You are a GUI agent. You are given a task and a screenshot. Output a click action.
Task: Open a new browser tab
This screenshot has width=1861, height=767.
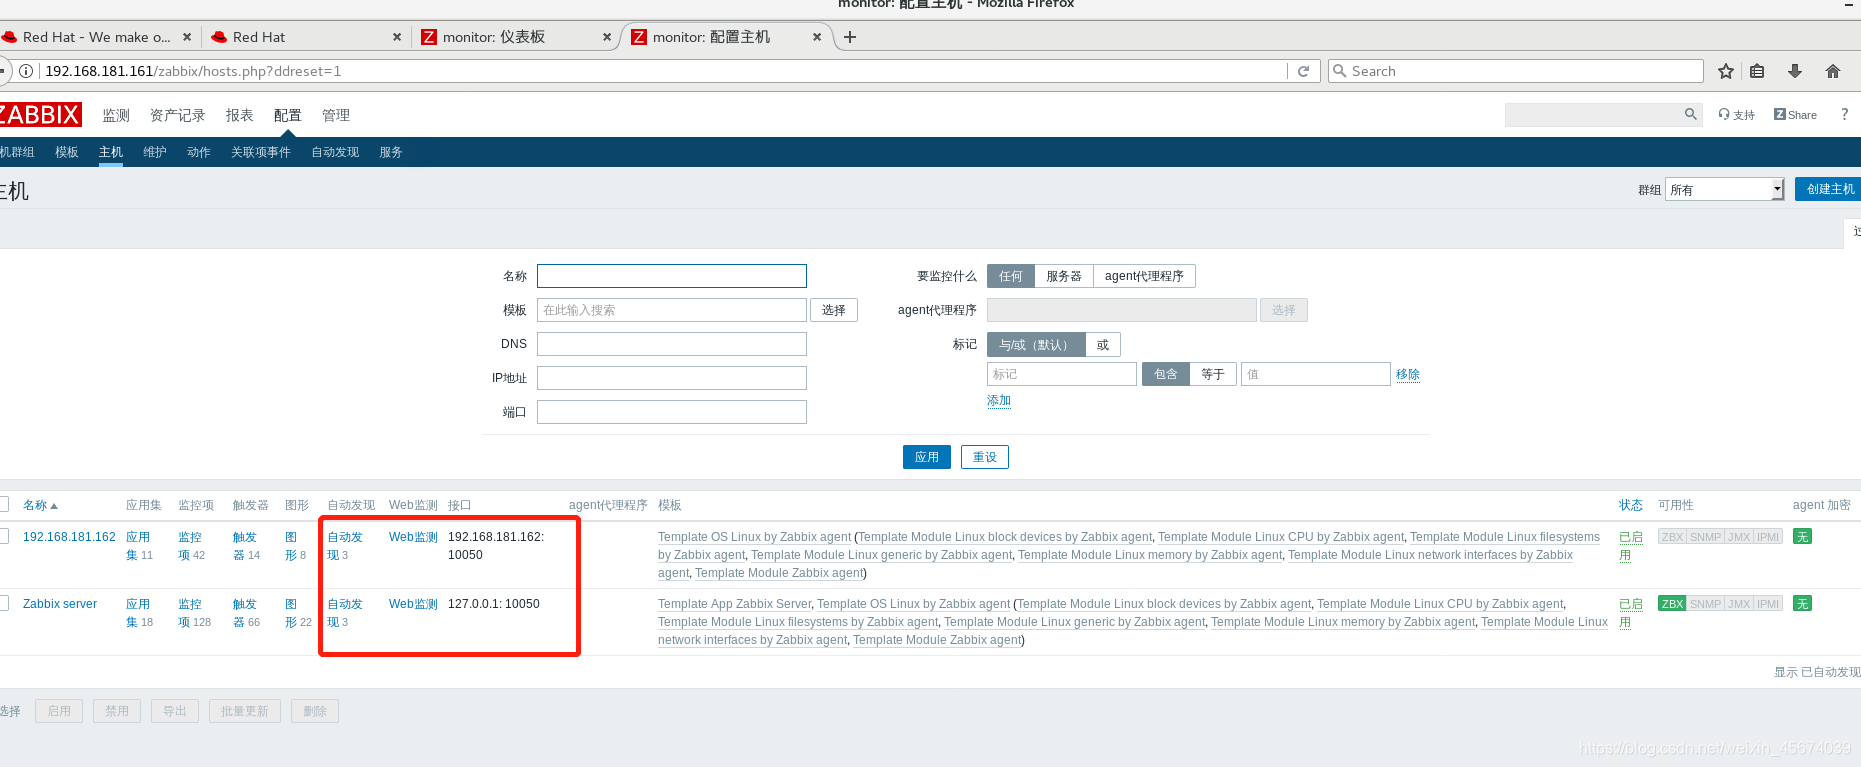point(850,37)
